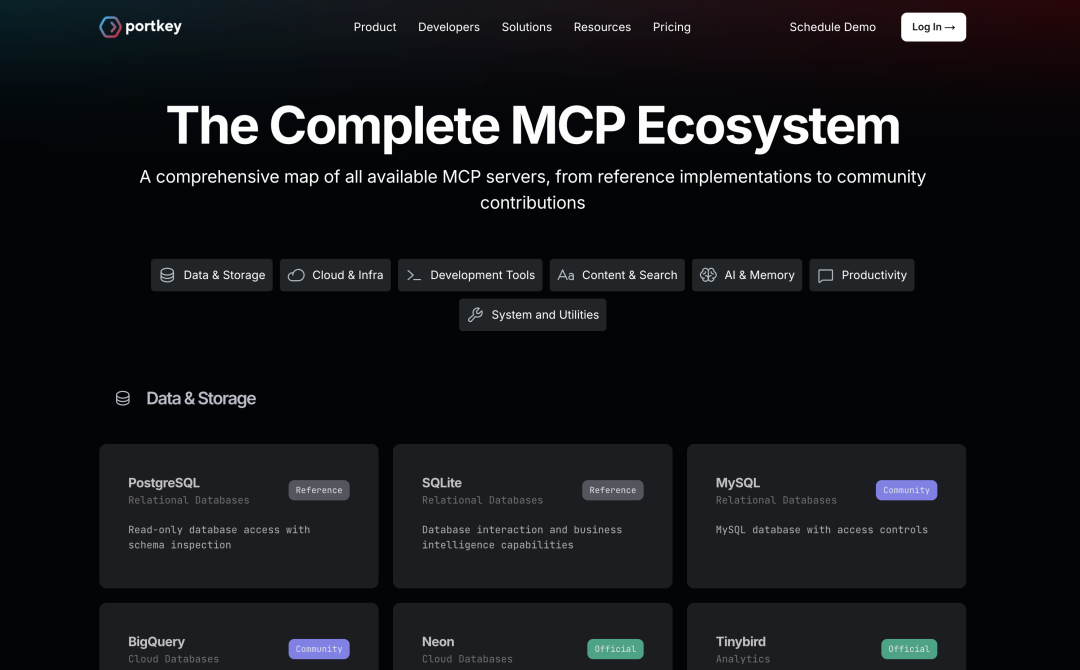1080x670 pixels.
Task: Select the MySQL Community badge
Action: (906, 490)
